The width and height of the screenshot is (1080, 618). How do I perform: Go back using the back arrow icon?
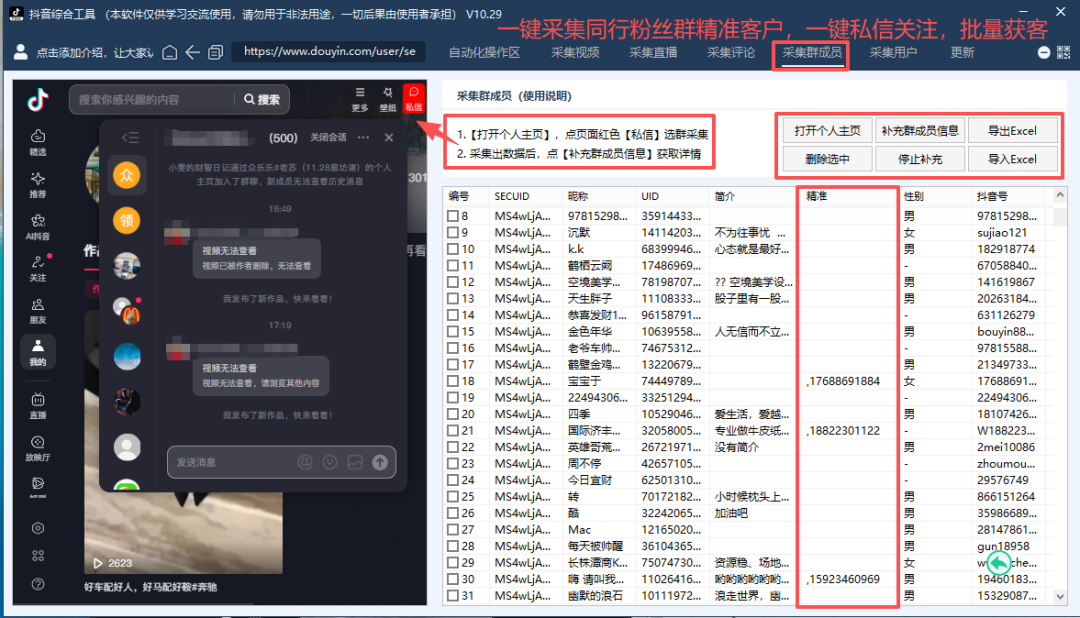[193, 52]
